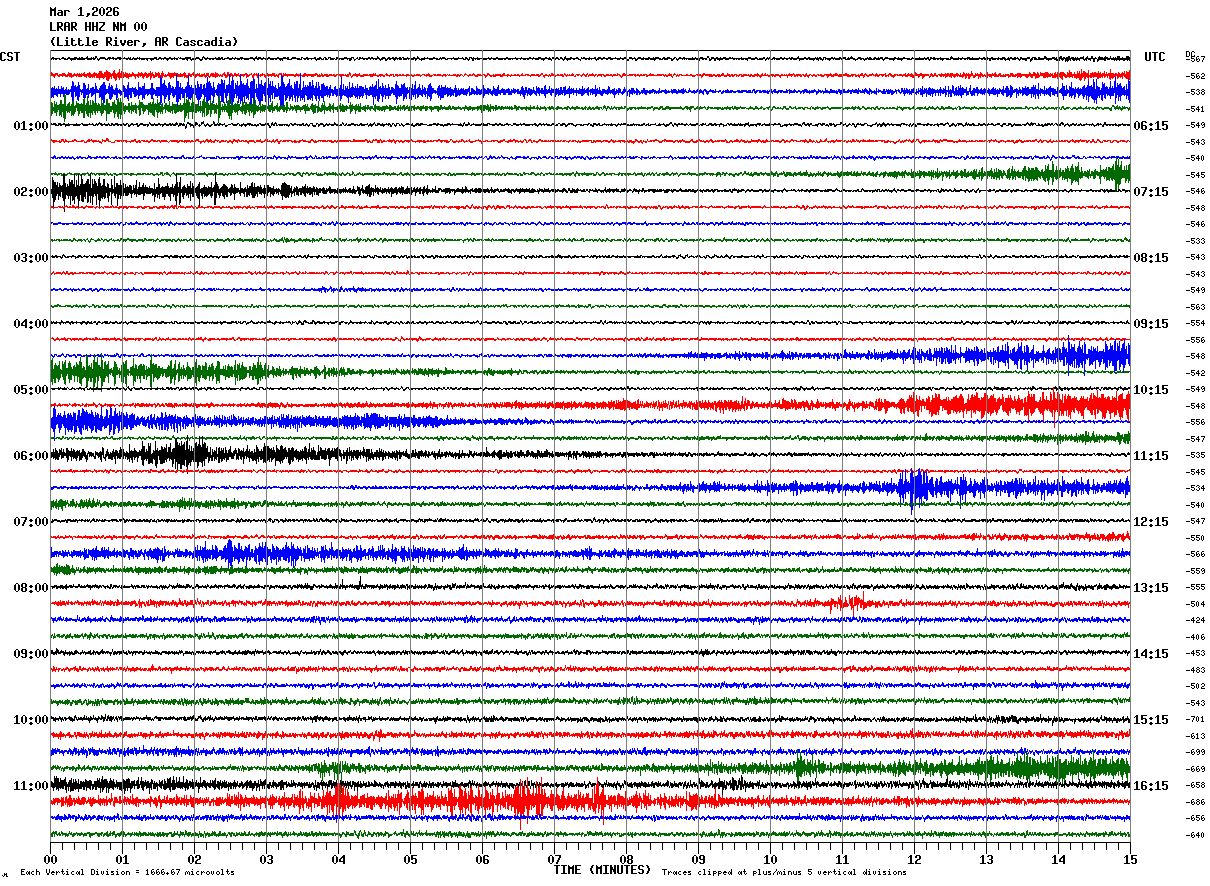Click the 16:15 UTC time marker
This screenshot has width=1210, height=886.
click(x=1151, y=786)
